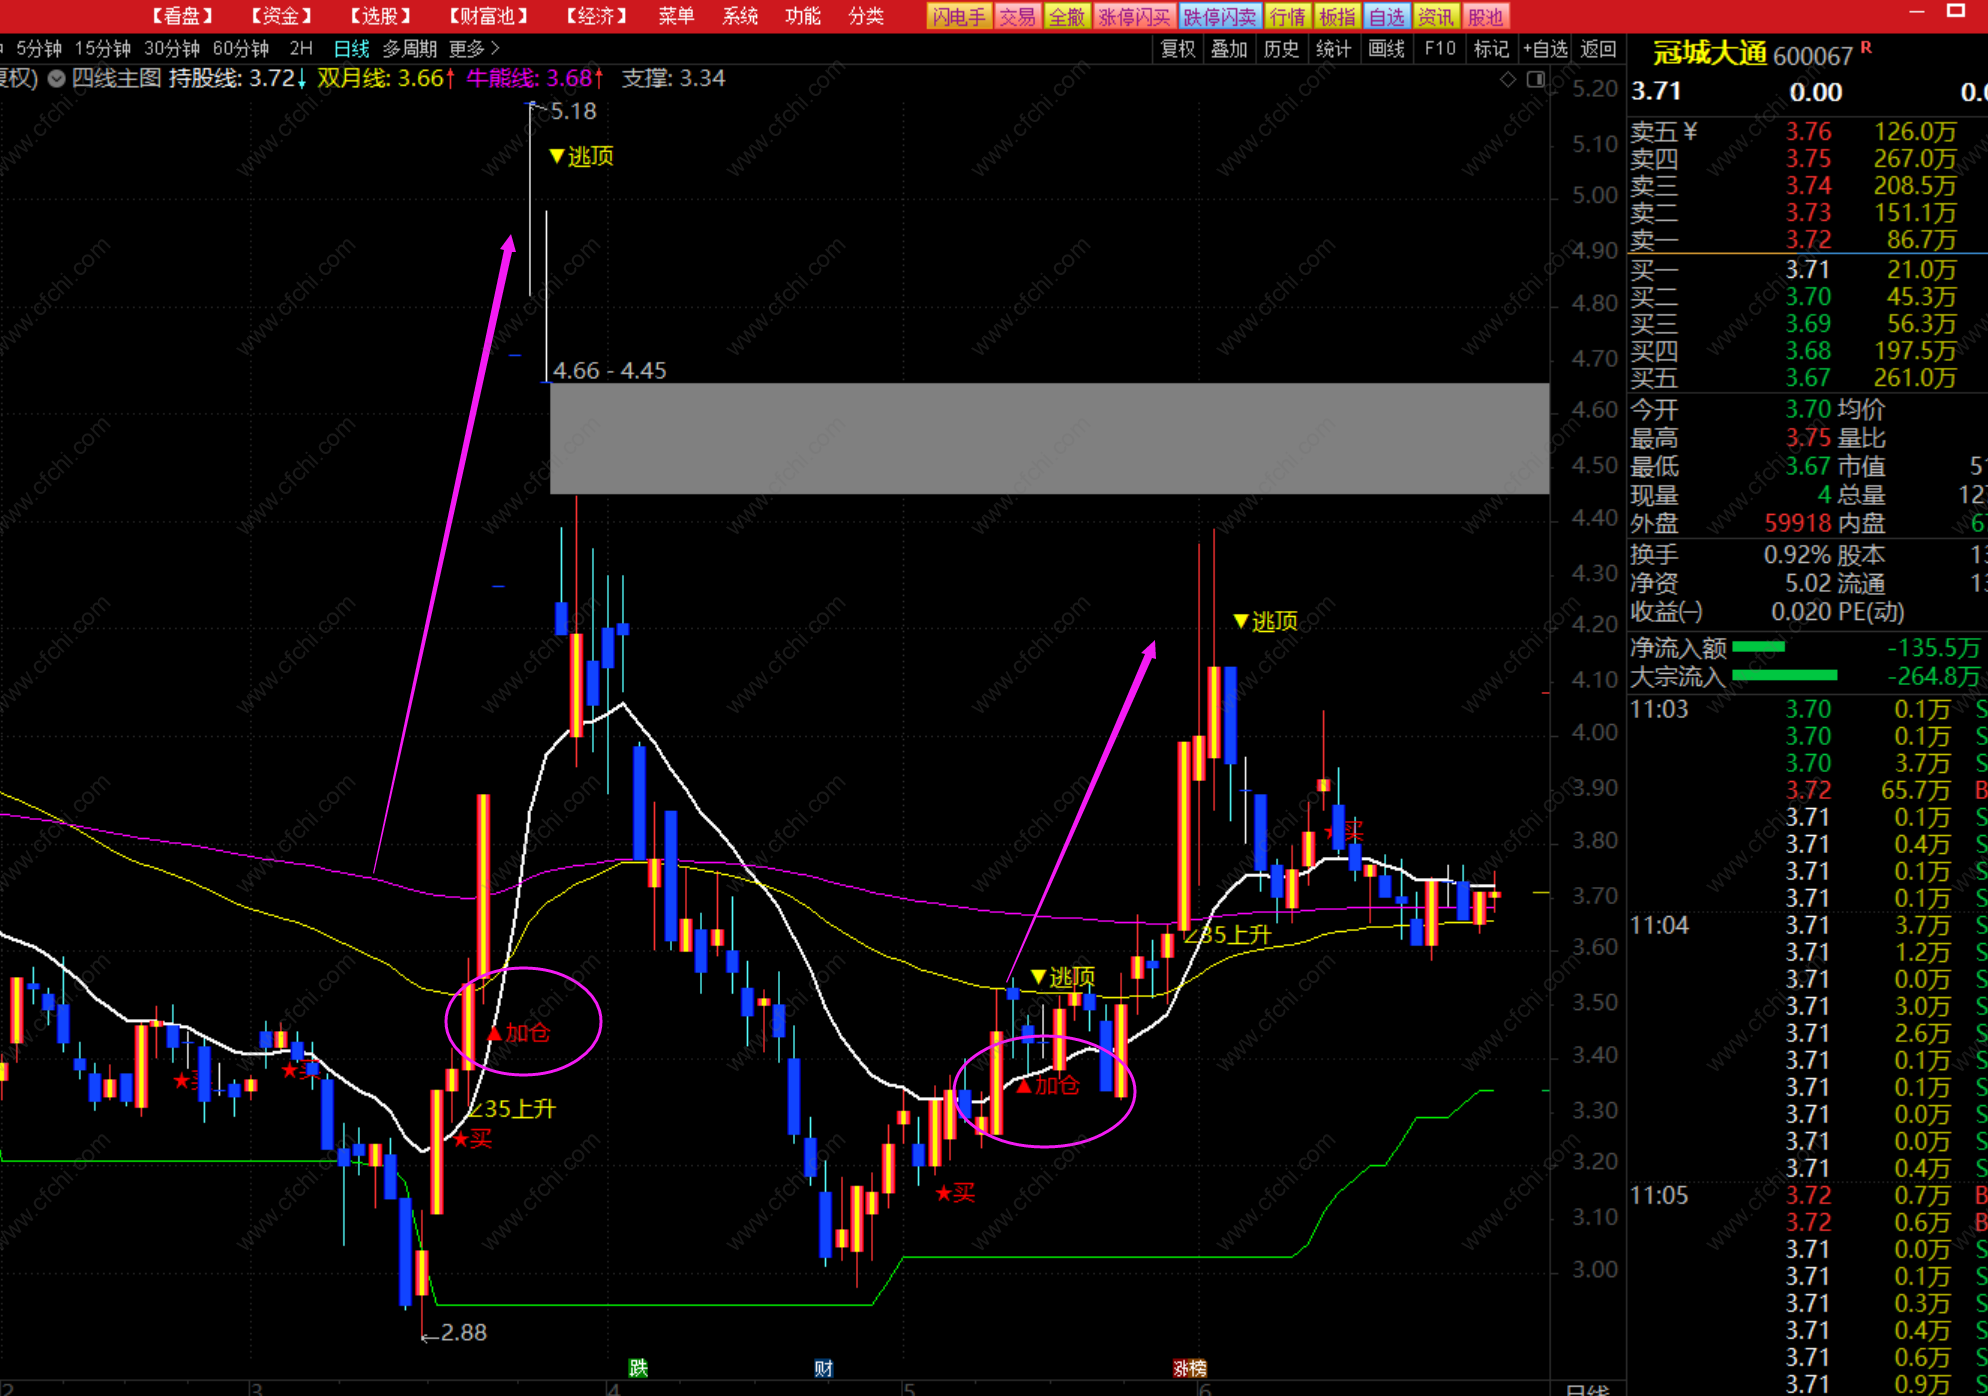1988x1396 pixels.
Task: Switch to the 5分钟 period tab
Action: coord(38,48)
